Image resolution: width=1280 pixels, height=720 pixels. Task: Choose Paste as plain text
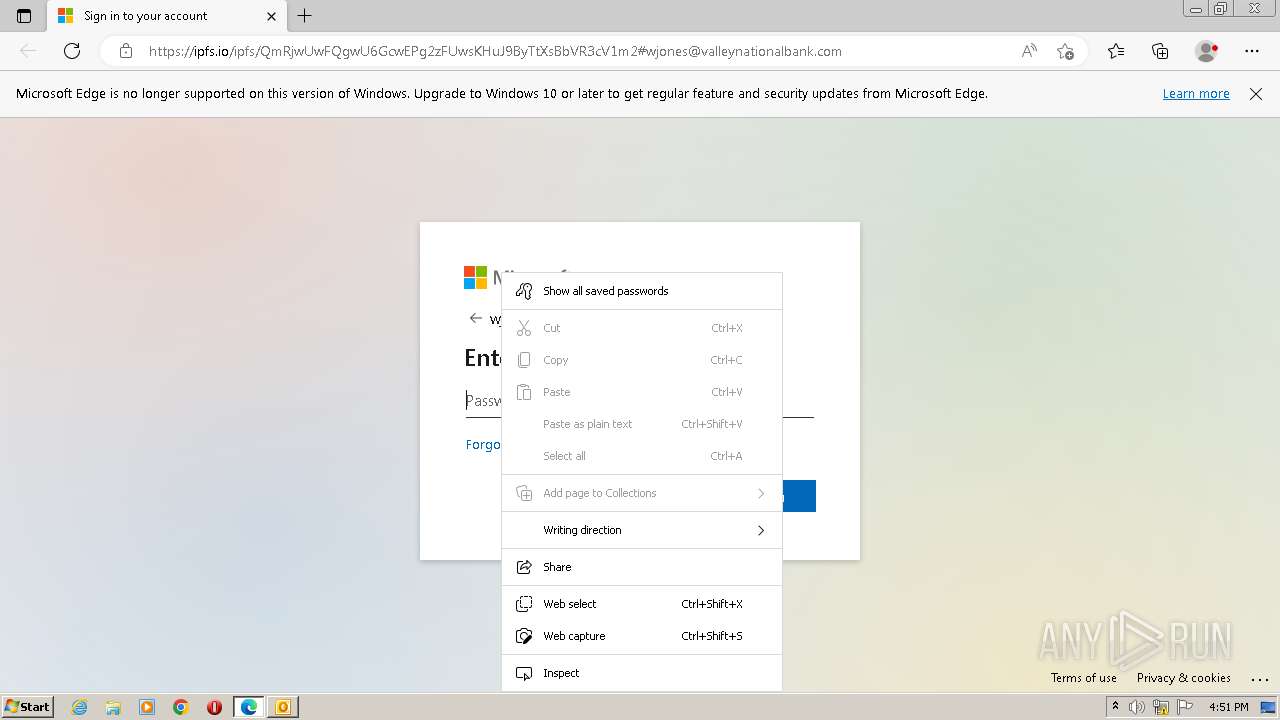[642, 424]
